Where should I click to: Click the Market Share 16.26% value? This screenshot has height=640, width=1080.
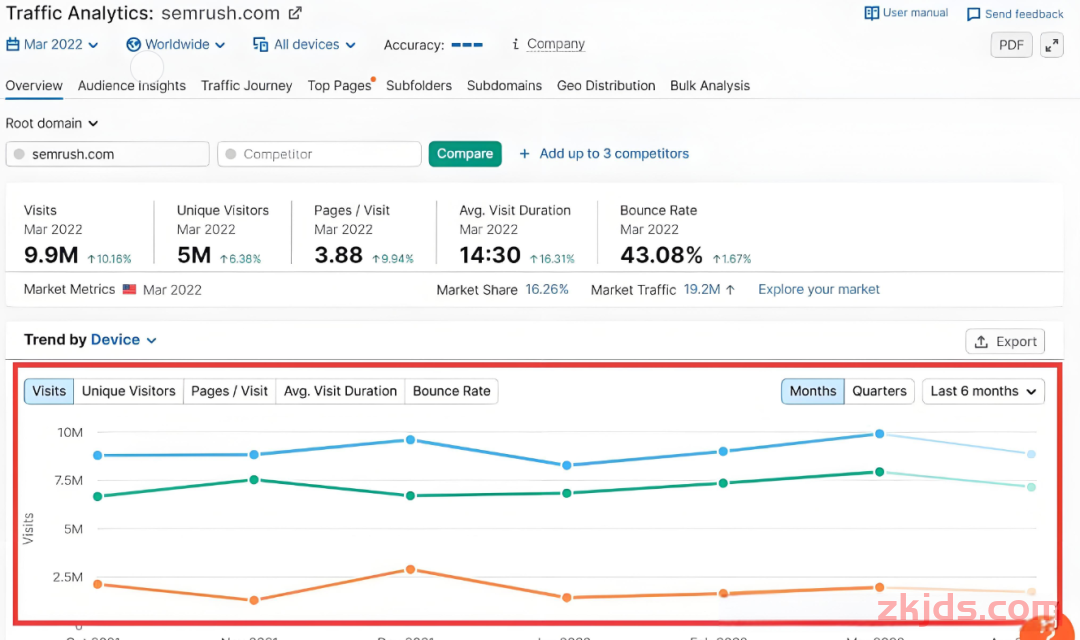547,289
